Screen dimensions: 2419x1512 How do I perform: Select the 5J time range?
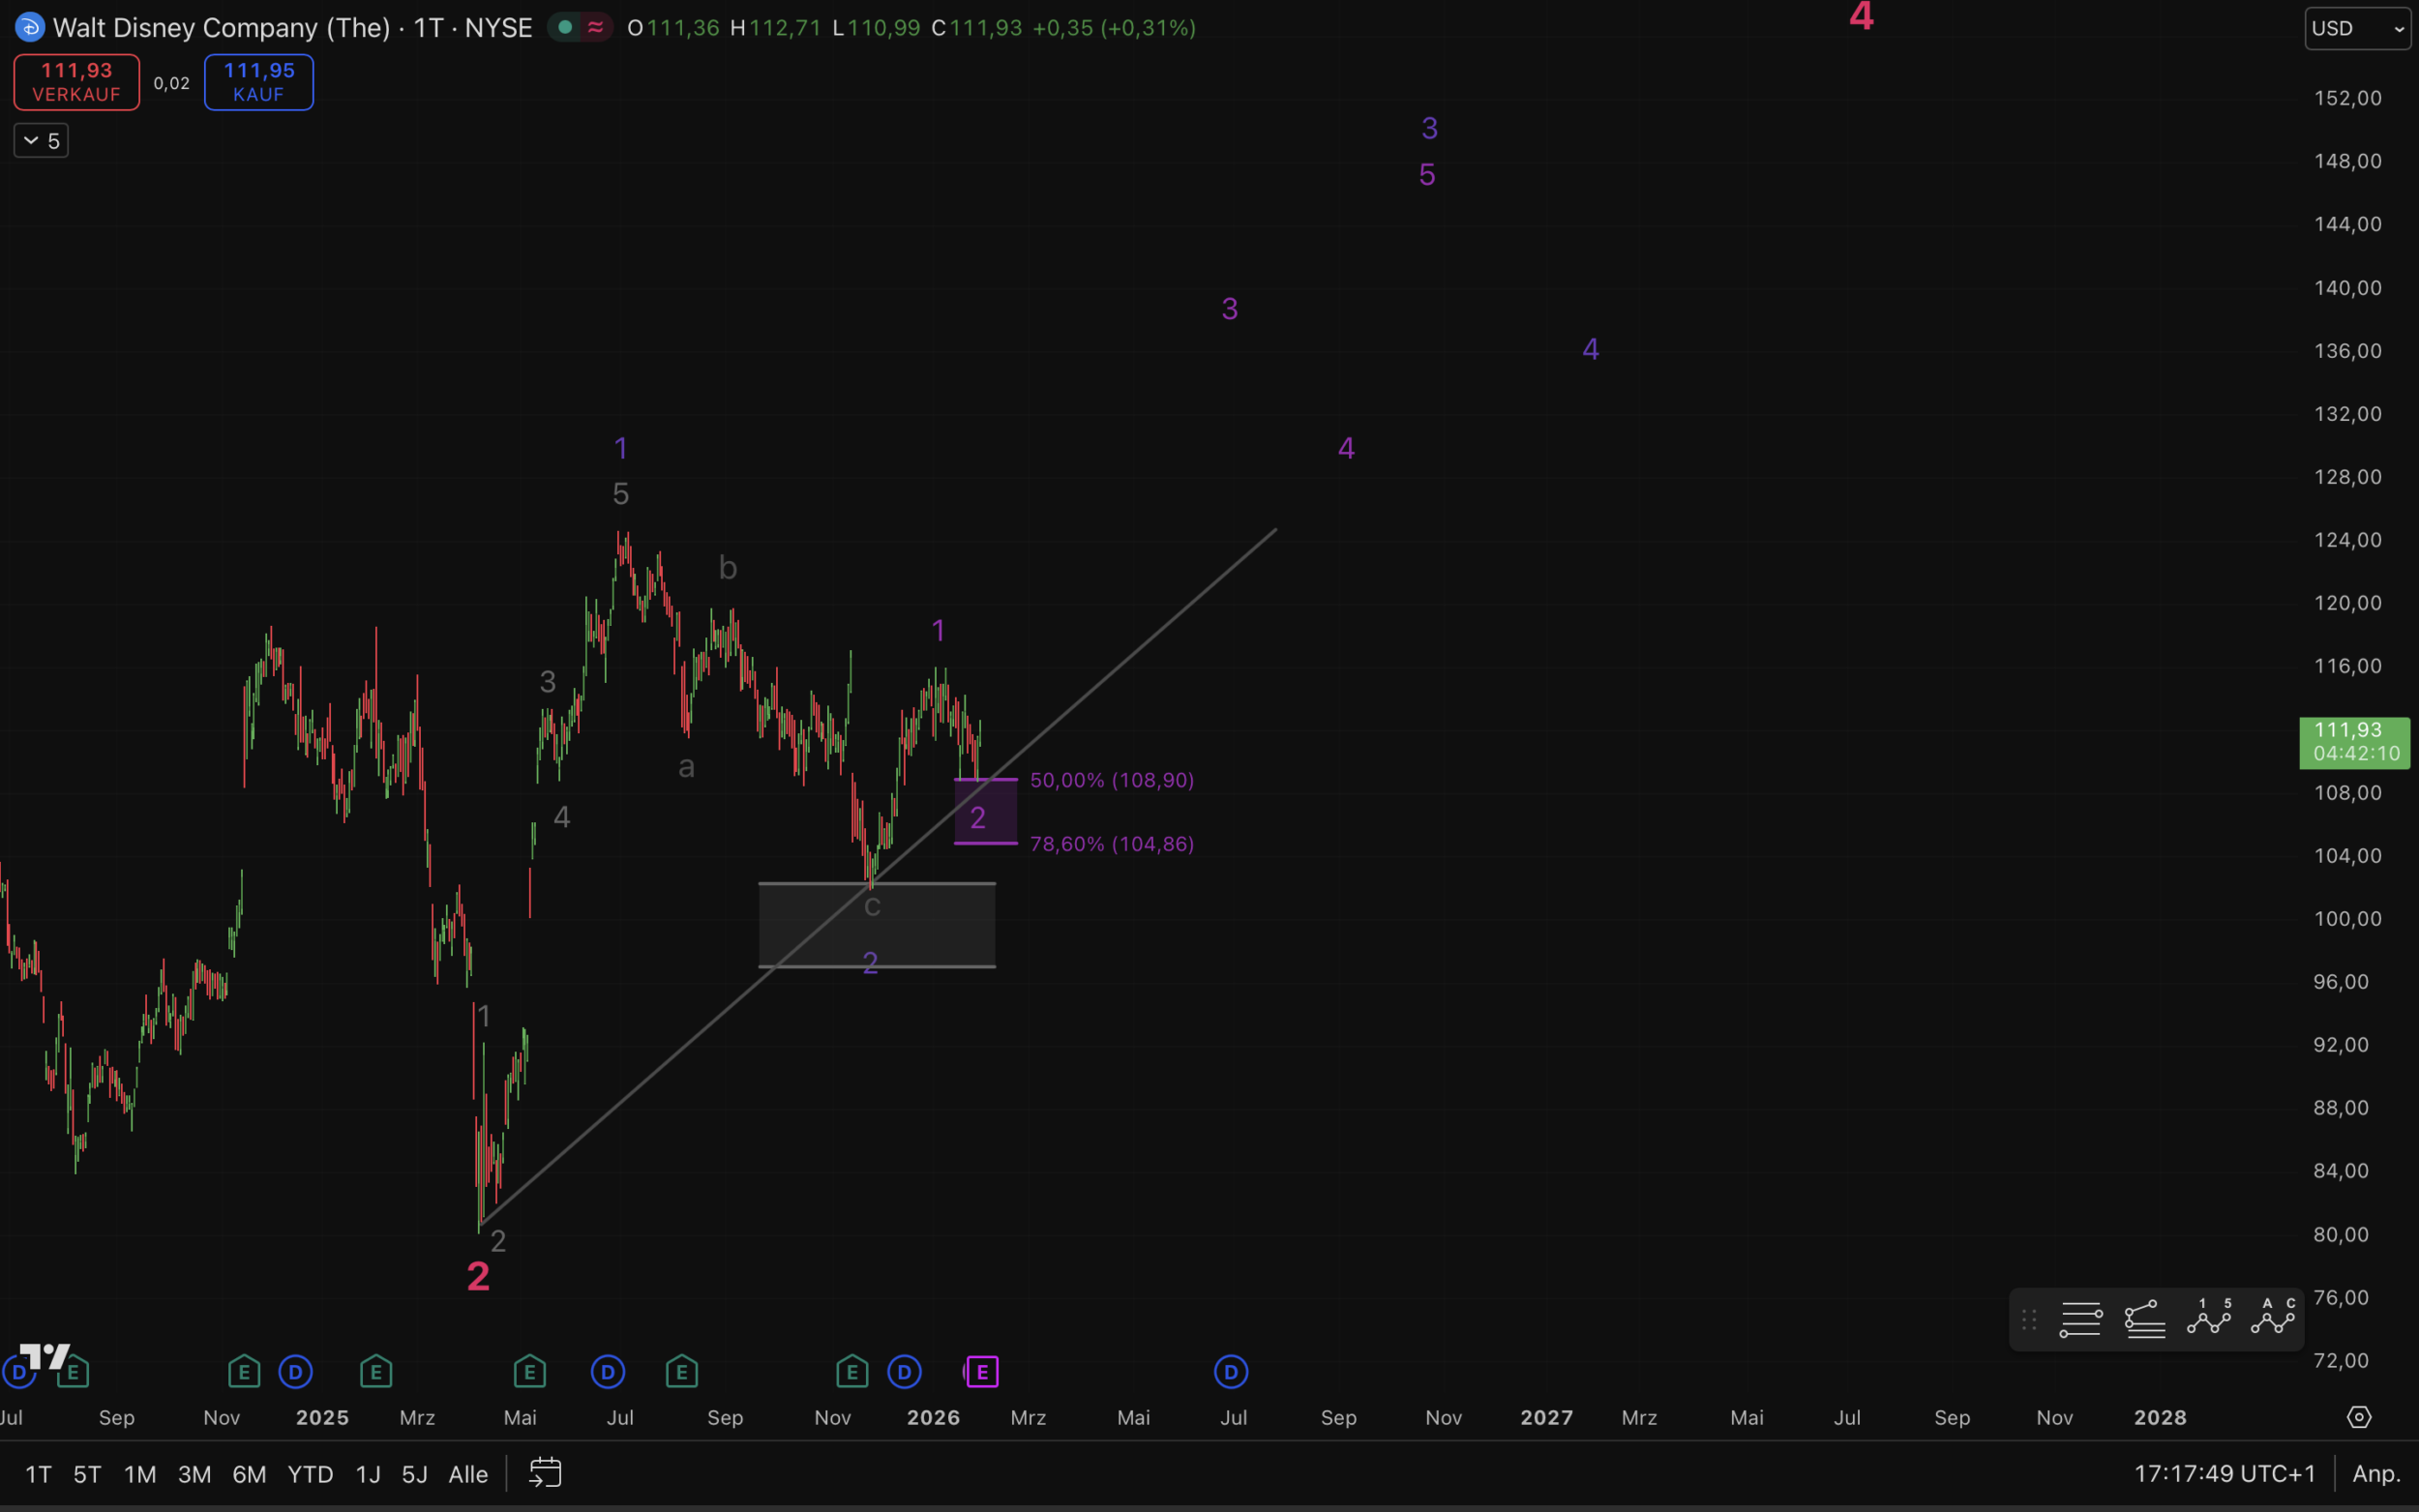(414, 1474)
